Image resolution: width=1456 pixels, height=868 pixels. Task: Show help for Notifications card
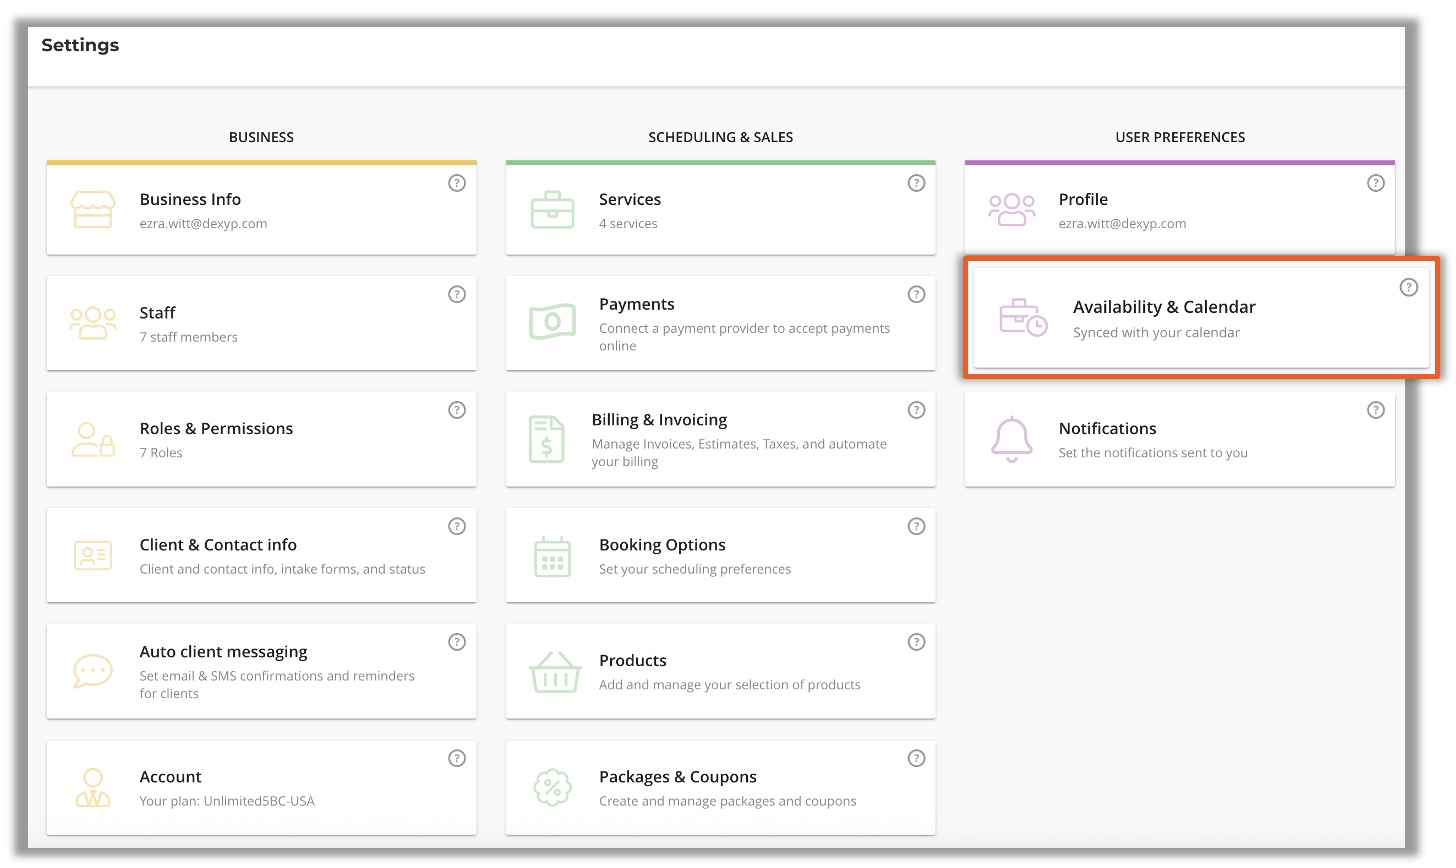point(1376,410)
